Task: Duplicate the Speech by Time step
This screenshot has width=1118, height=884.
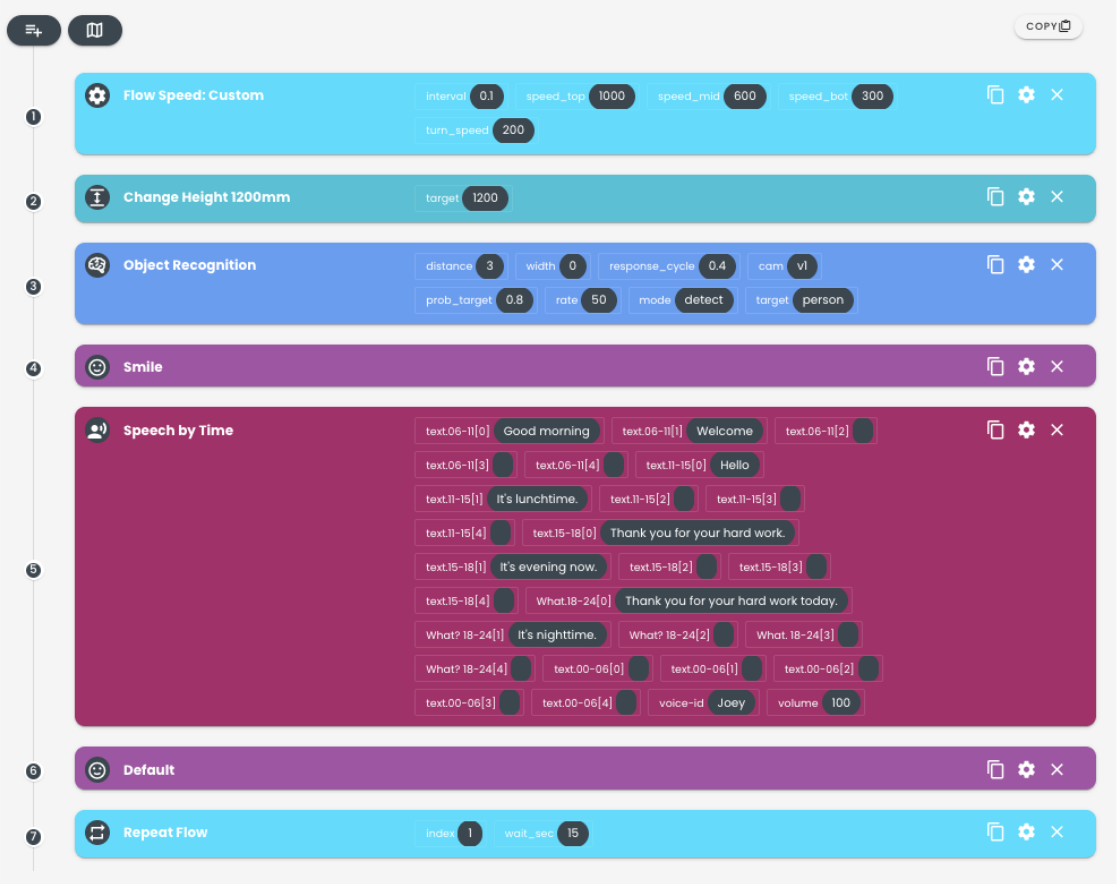Action: pos(995,430)
